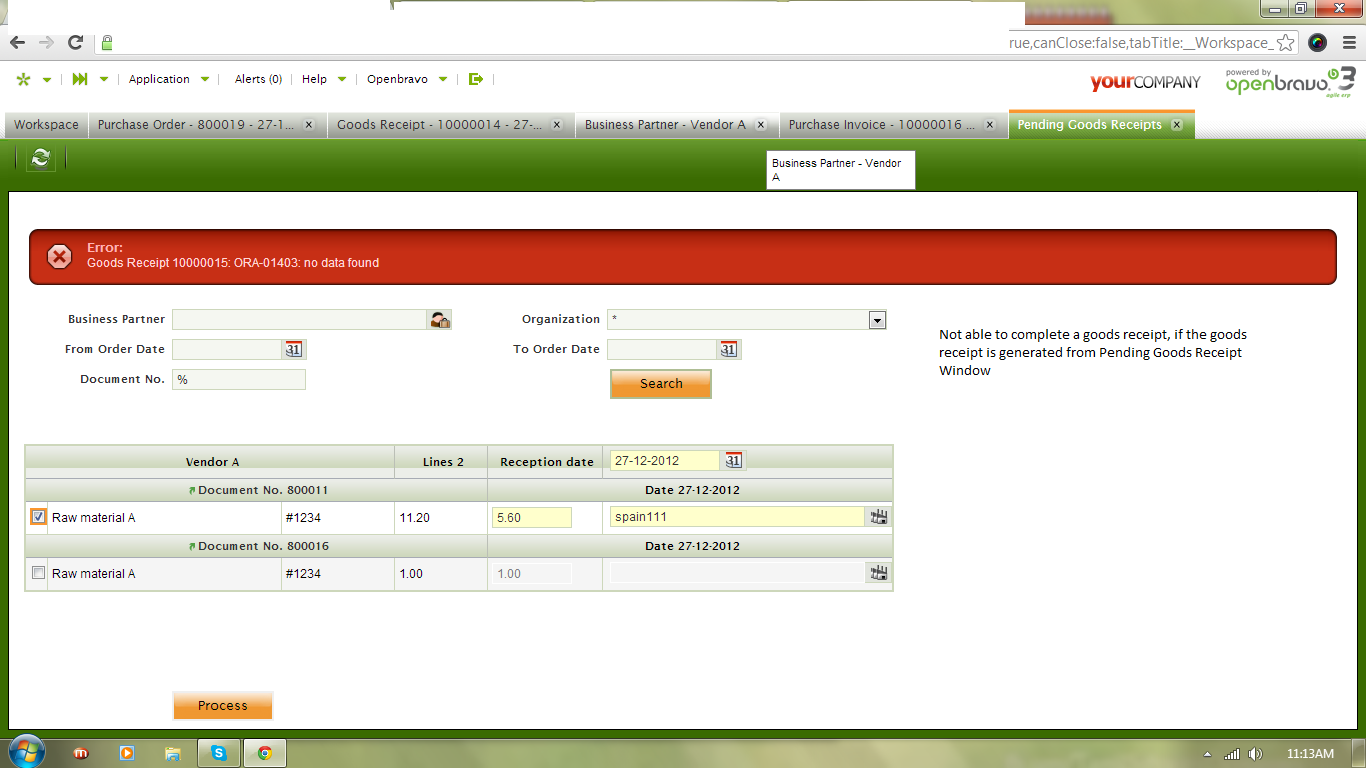The width and height of the screenshot is (1366, 768).
Task: Click the browser back arrow
Action: click(17, 42)
